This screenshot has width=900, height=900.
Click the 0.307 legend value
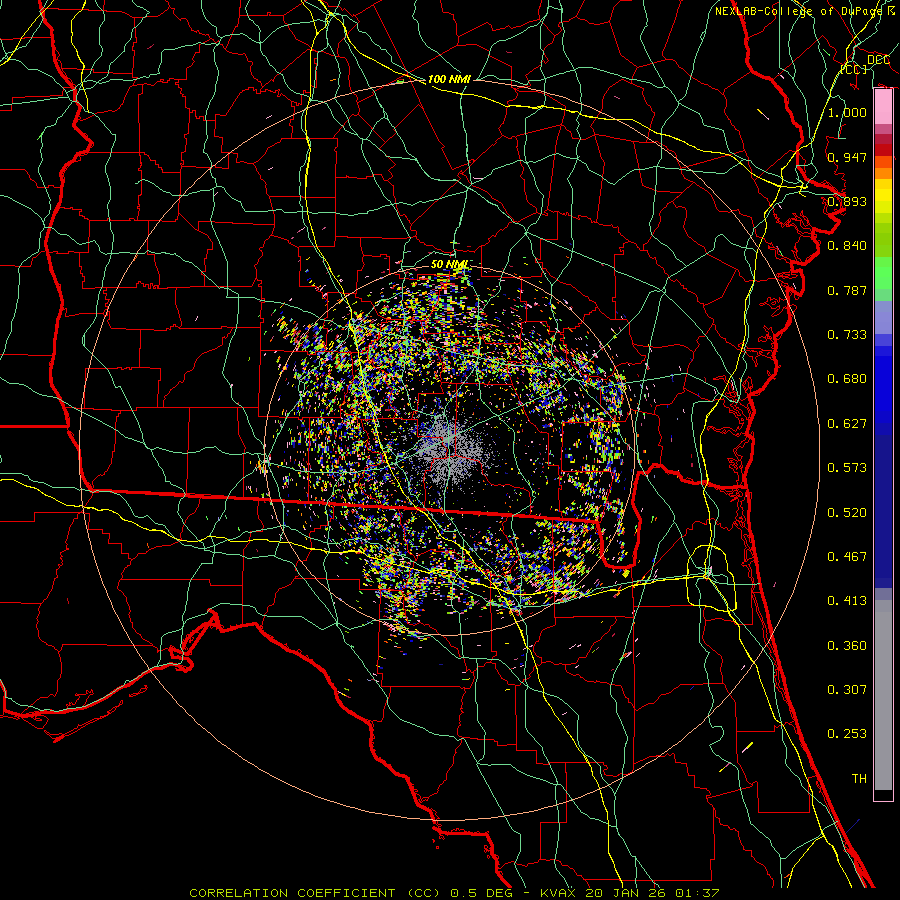[847, 690]
